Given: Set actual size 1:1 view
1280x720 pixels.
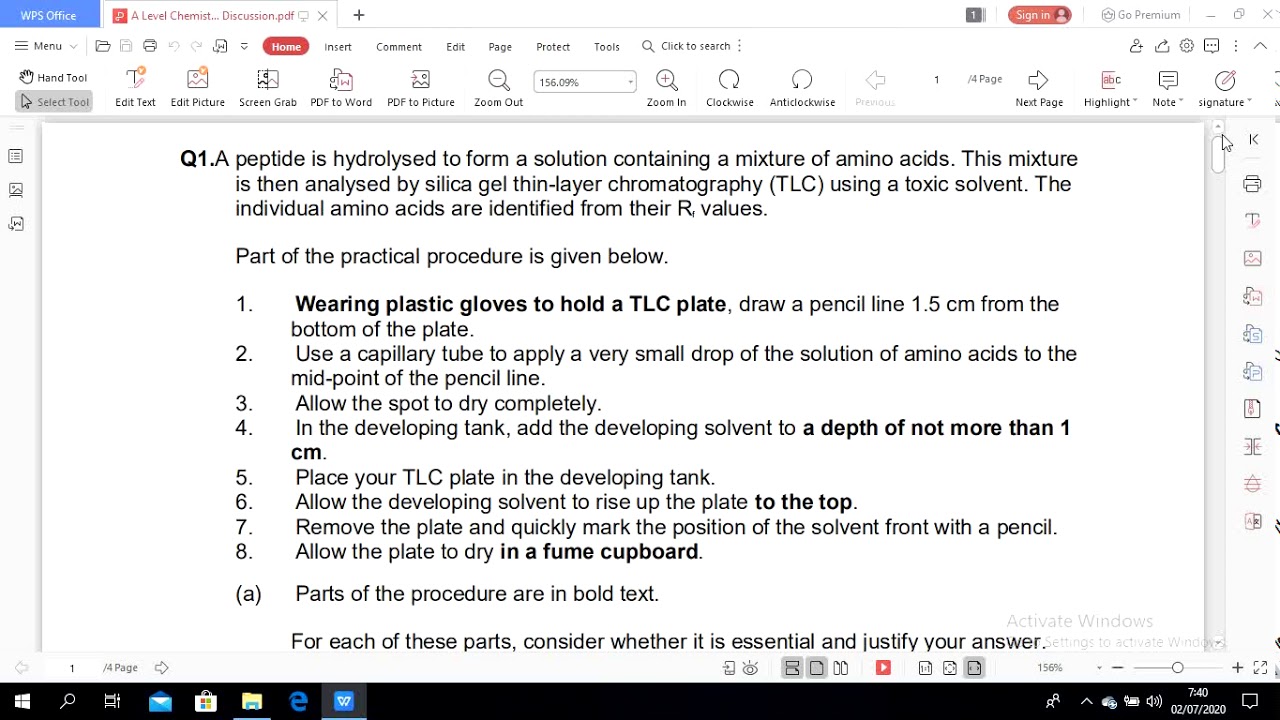Looking at the screenshot, I should (925, 668).
